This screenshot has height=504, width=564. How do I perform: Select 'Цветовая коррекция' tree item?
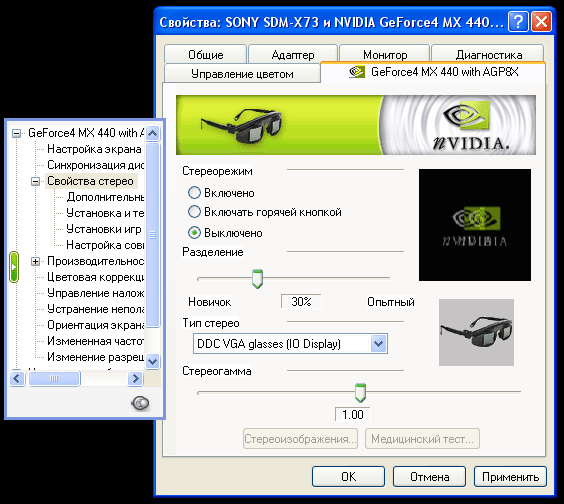pos(95,277)
